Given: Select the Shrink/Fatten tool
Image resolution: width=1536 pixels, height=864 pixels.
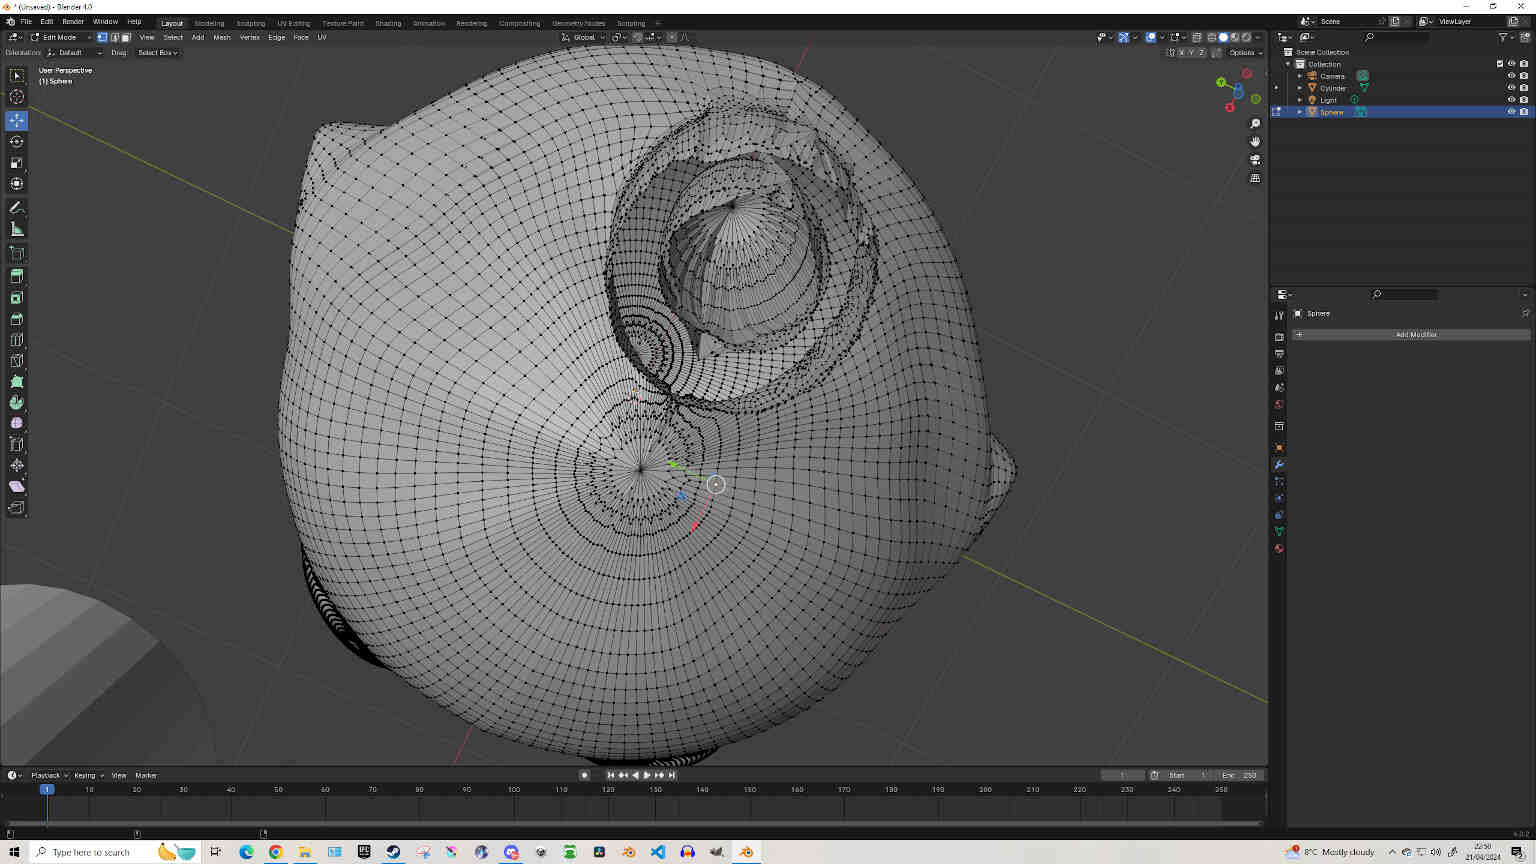Looking at the screenshot, I should [17, 466].
